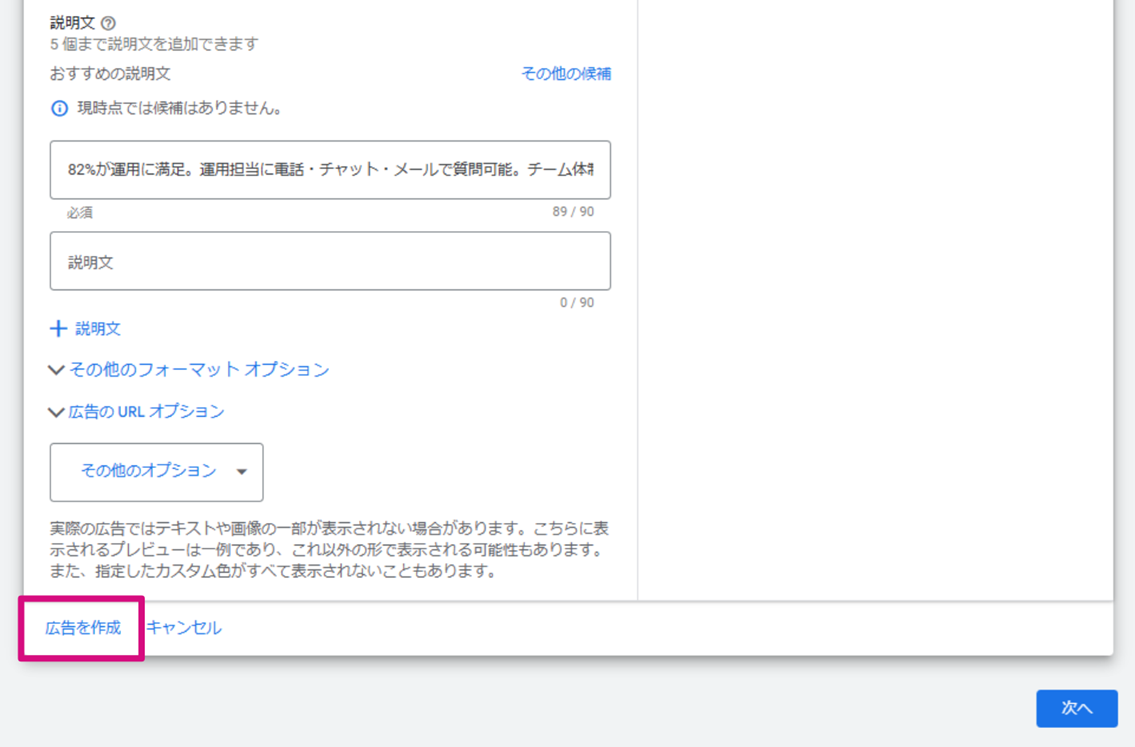Image resolution: width=1135 pixels, height=747 pixels.
Task: Click the blue 次へ button
Action: click(1077, 708)
